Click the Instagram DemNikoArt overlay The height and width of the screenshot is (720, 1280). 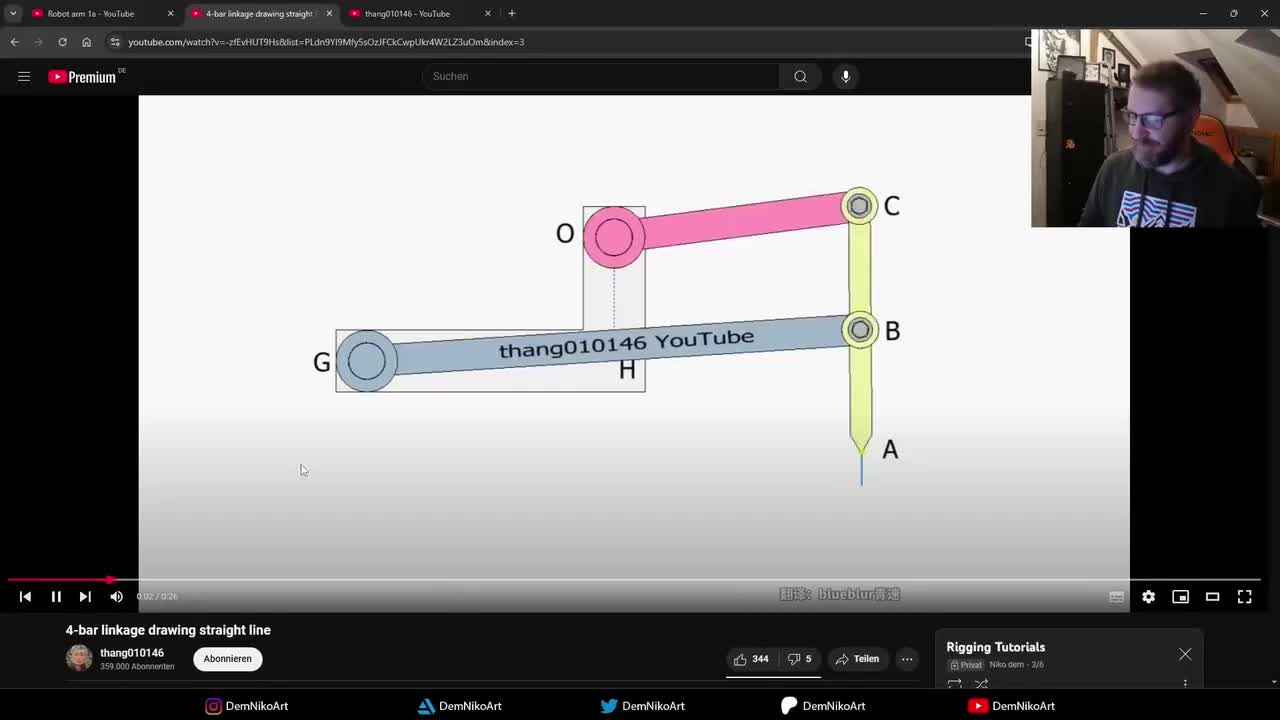click(247, 706)
